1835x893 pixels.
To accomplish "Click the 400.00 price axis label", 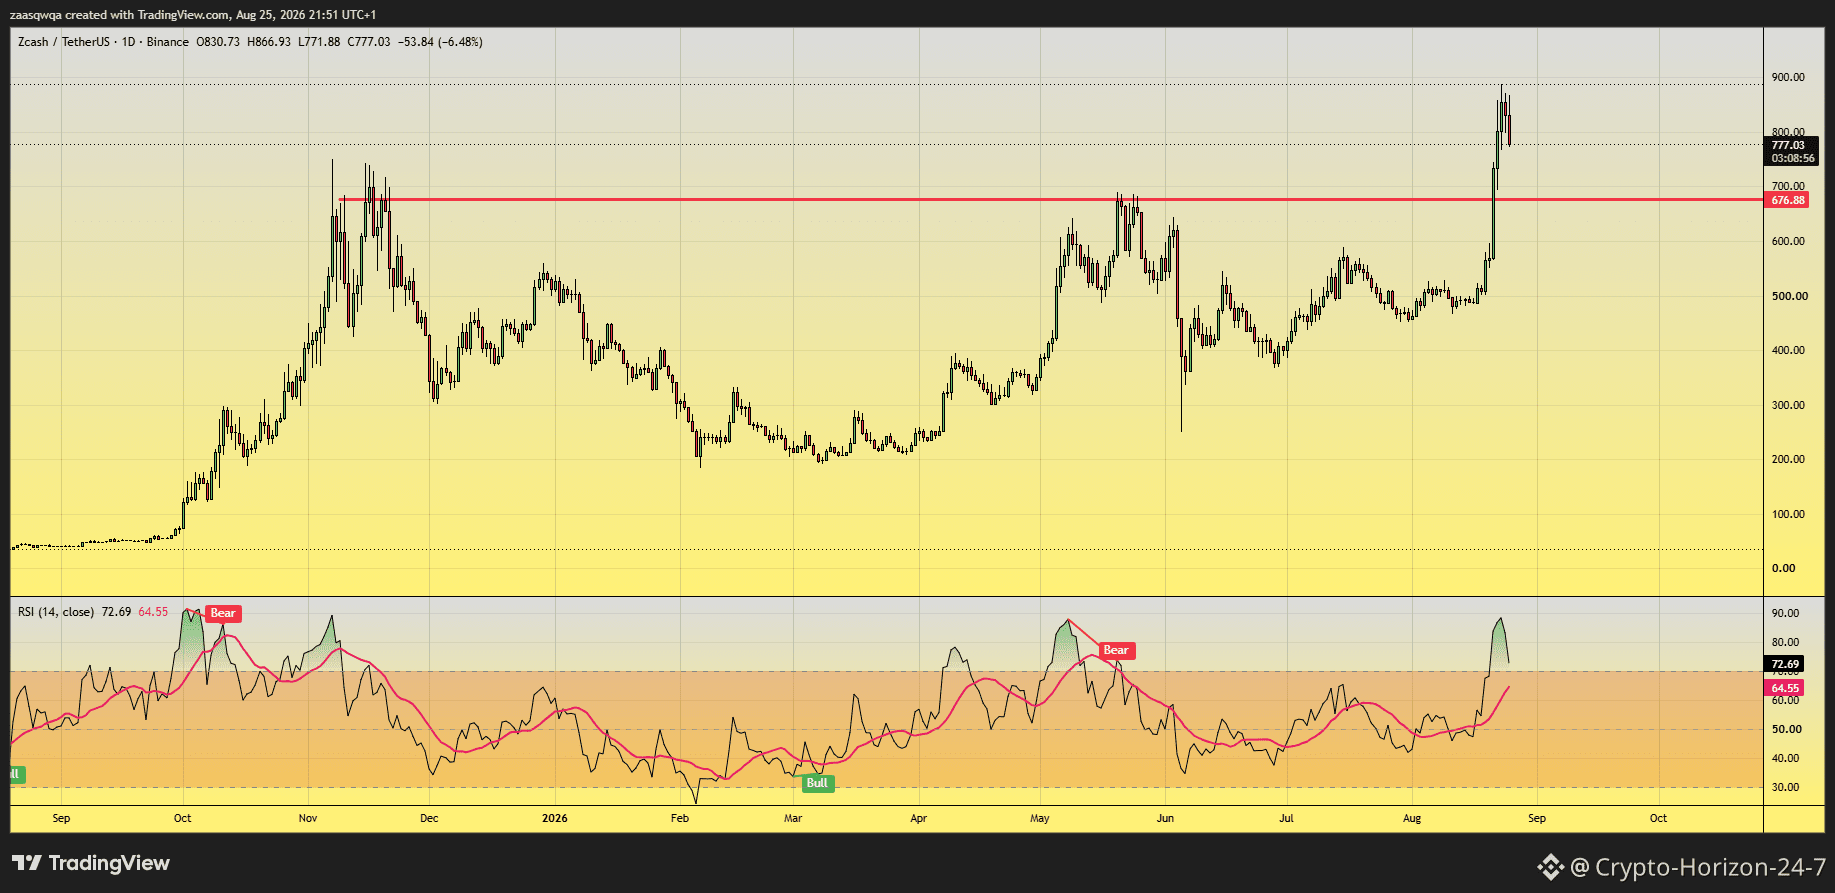I will pyautogui.click(x=1788, y=350).
